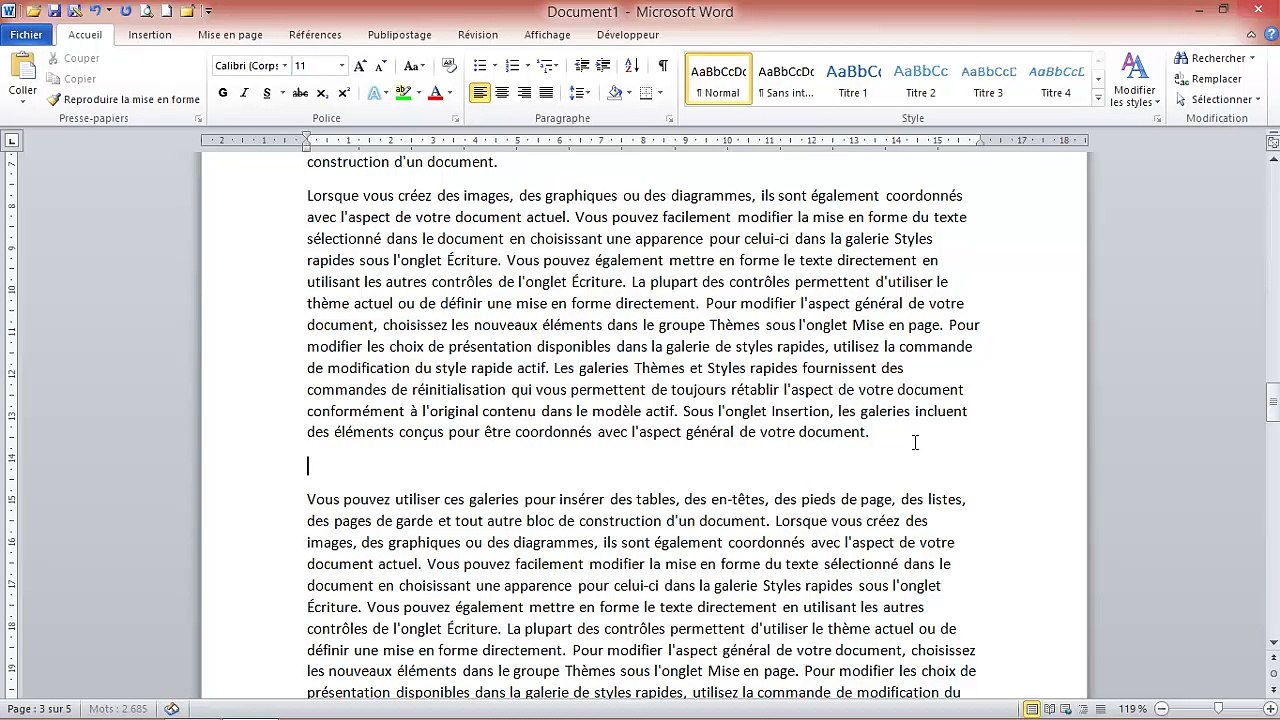
Task: Apply the Sans interligne style
Action: (x=786, y=79)
